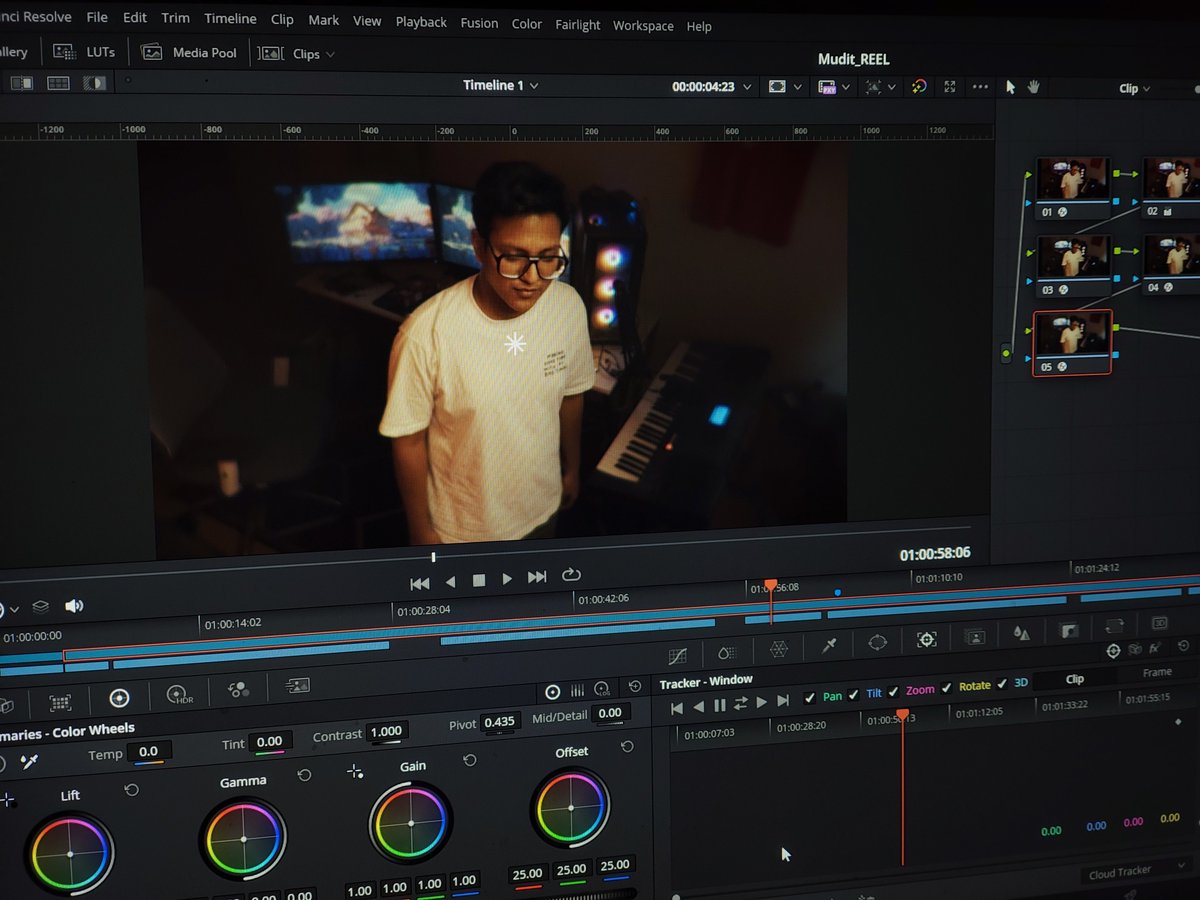
Task: Open the Color menu
Action: click(527, 23)
